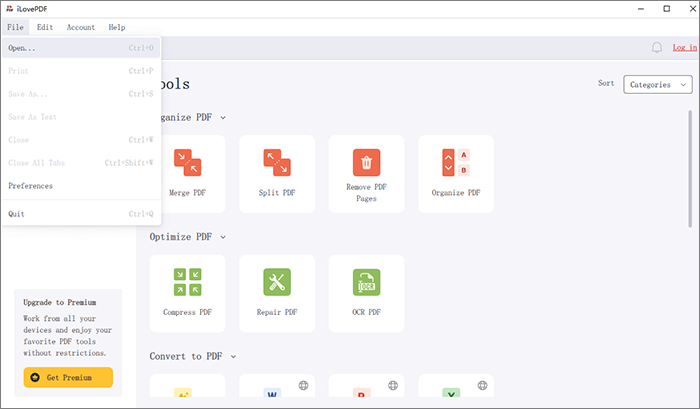Open the Excel to PDF card
Screen dimensions: 700x409
tap(456, 386)
